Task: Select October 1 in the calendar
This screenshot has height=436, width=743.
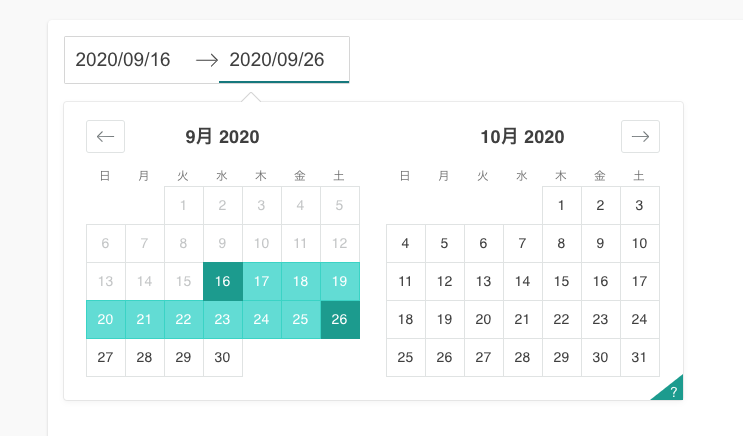Action: coord(562,205)
